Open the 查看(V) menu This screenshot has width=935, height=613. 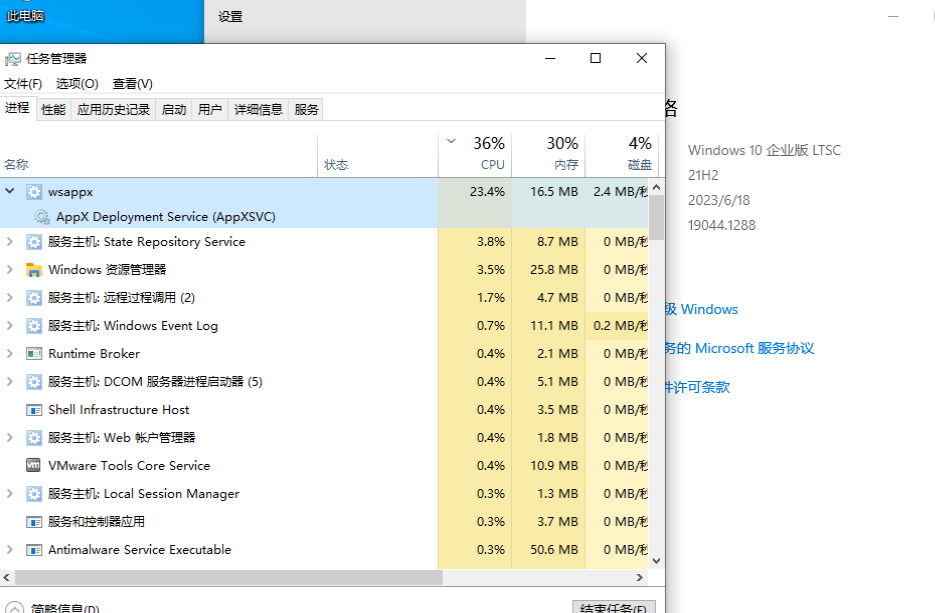click(x=132, y=84)
